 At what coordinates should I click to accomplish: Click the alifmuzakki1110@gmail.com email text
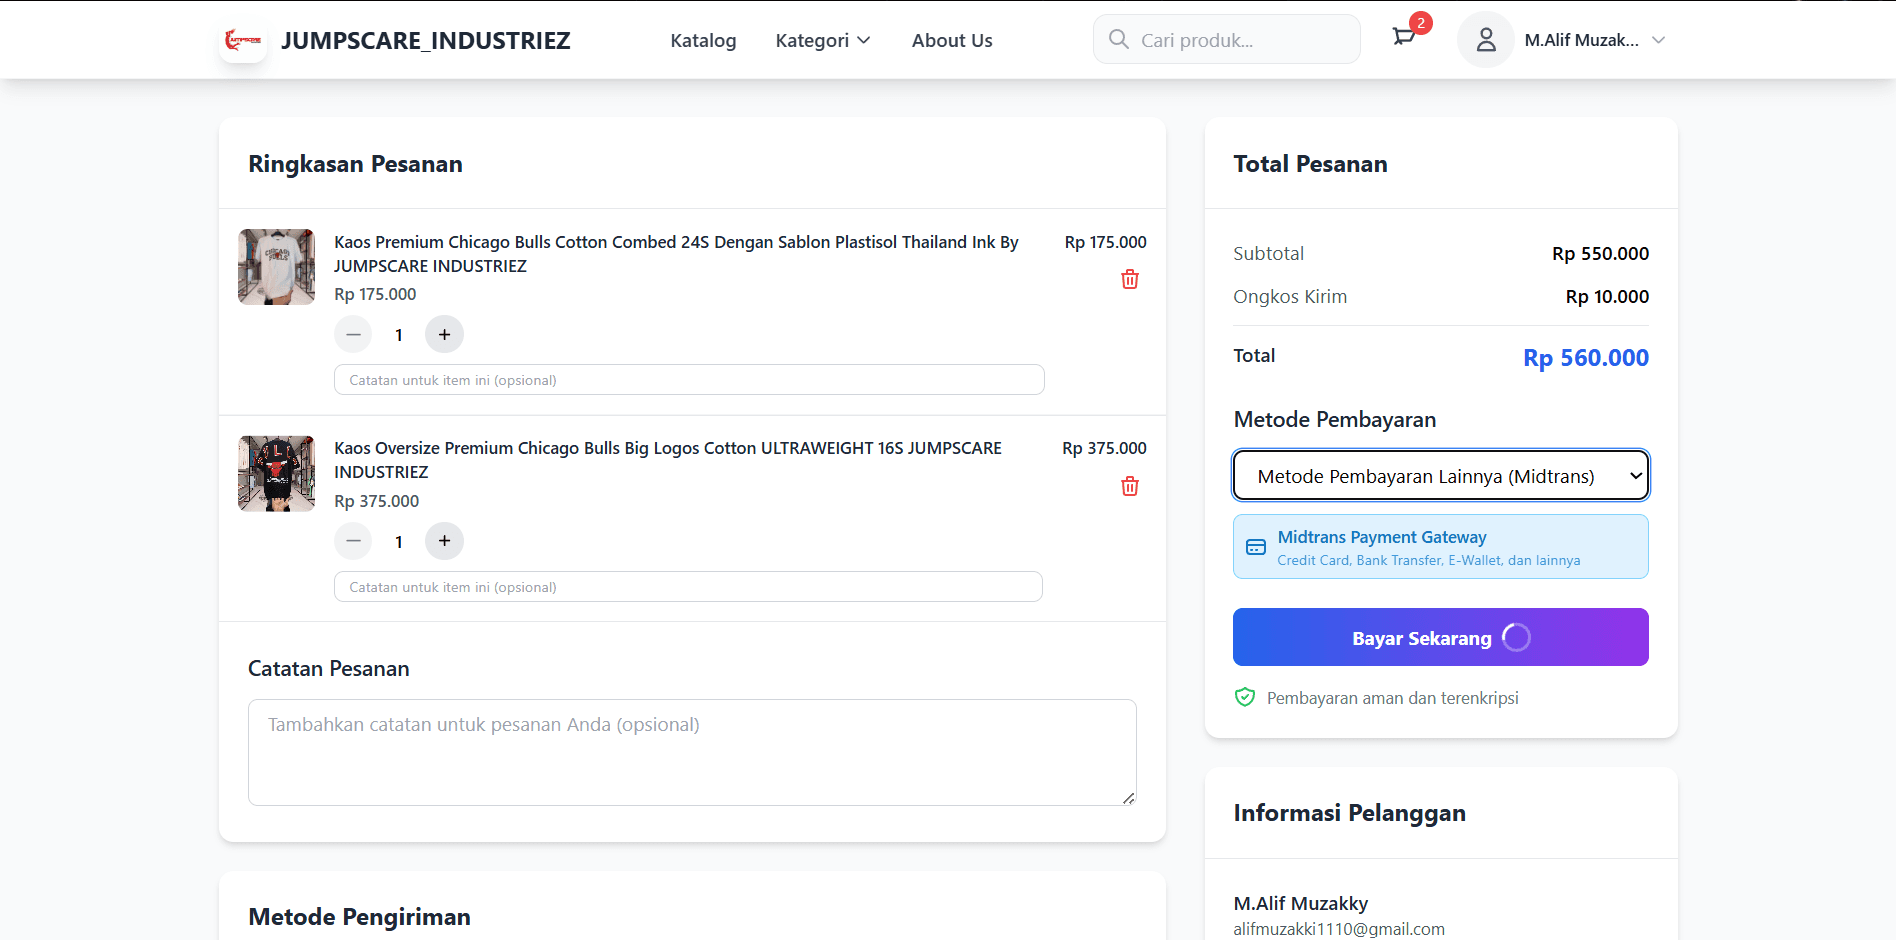tap(1339, 929)
